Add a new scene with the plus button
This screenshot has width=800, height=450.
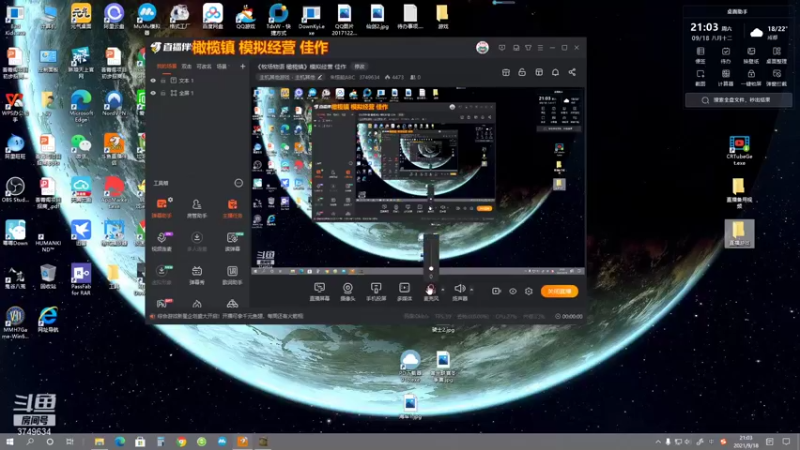coord(243,66)
